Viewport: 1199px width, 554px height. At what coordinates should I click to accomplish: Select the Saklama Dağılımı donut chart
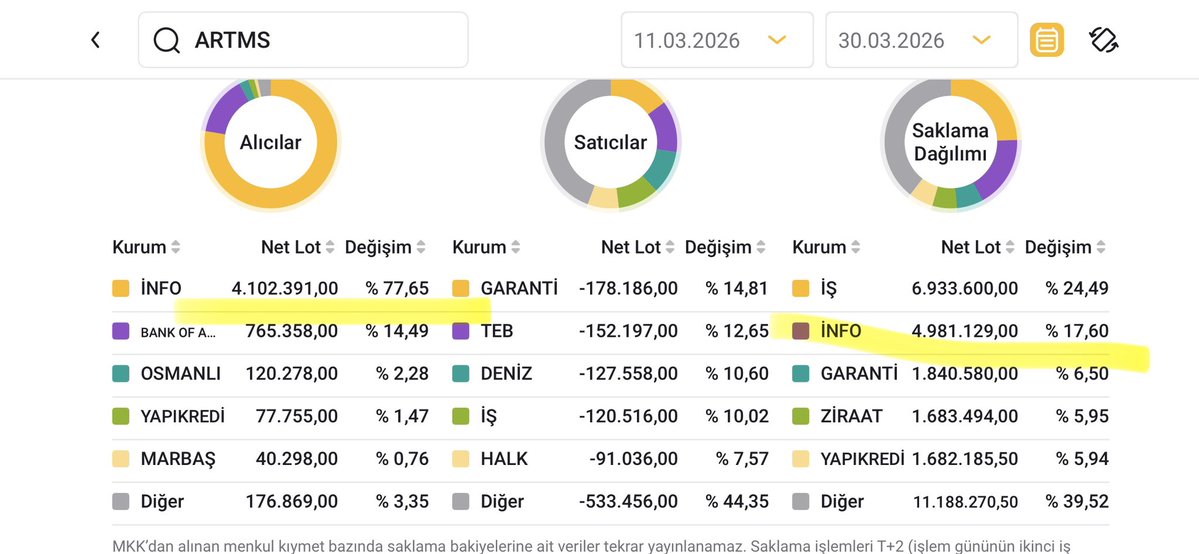(950, 142)
